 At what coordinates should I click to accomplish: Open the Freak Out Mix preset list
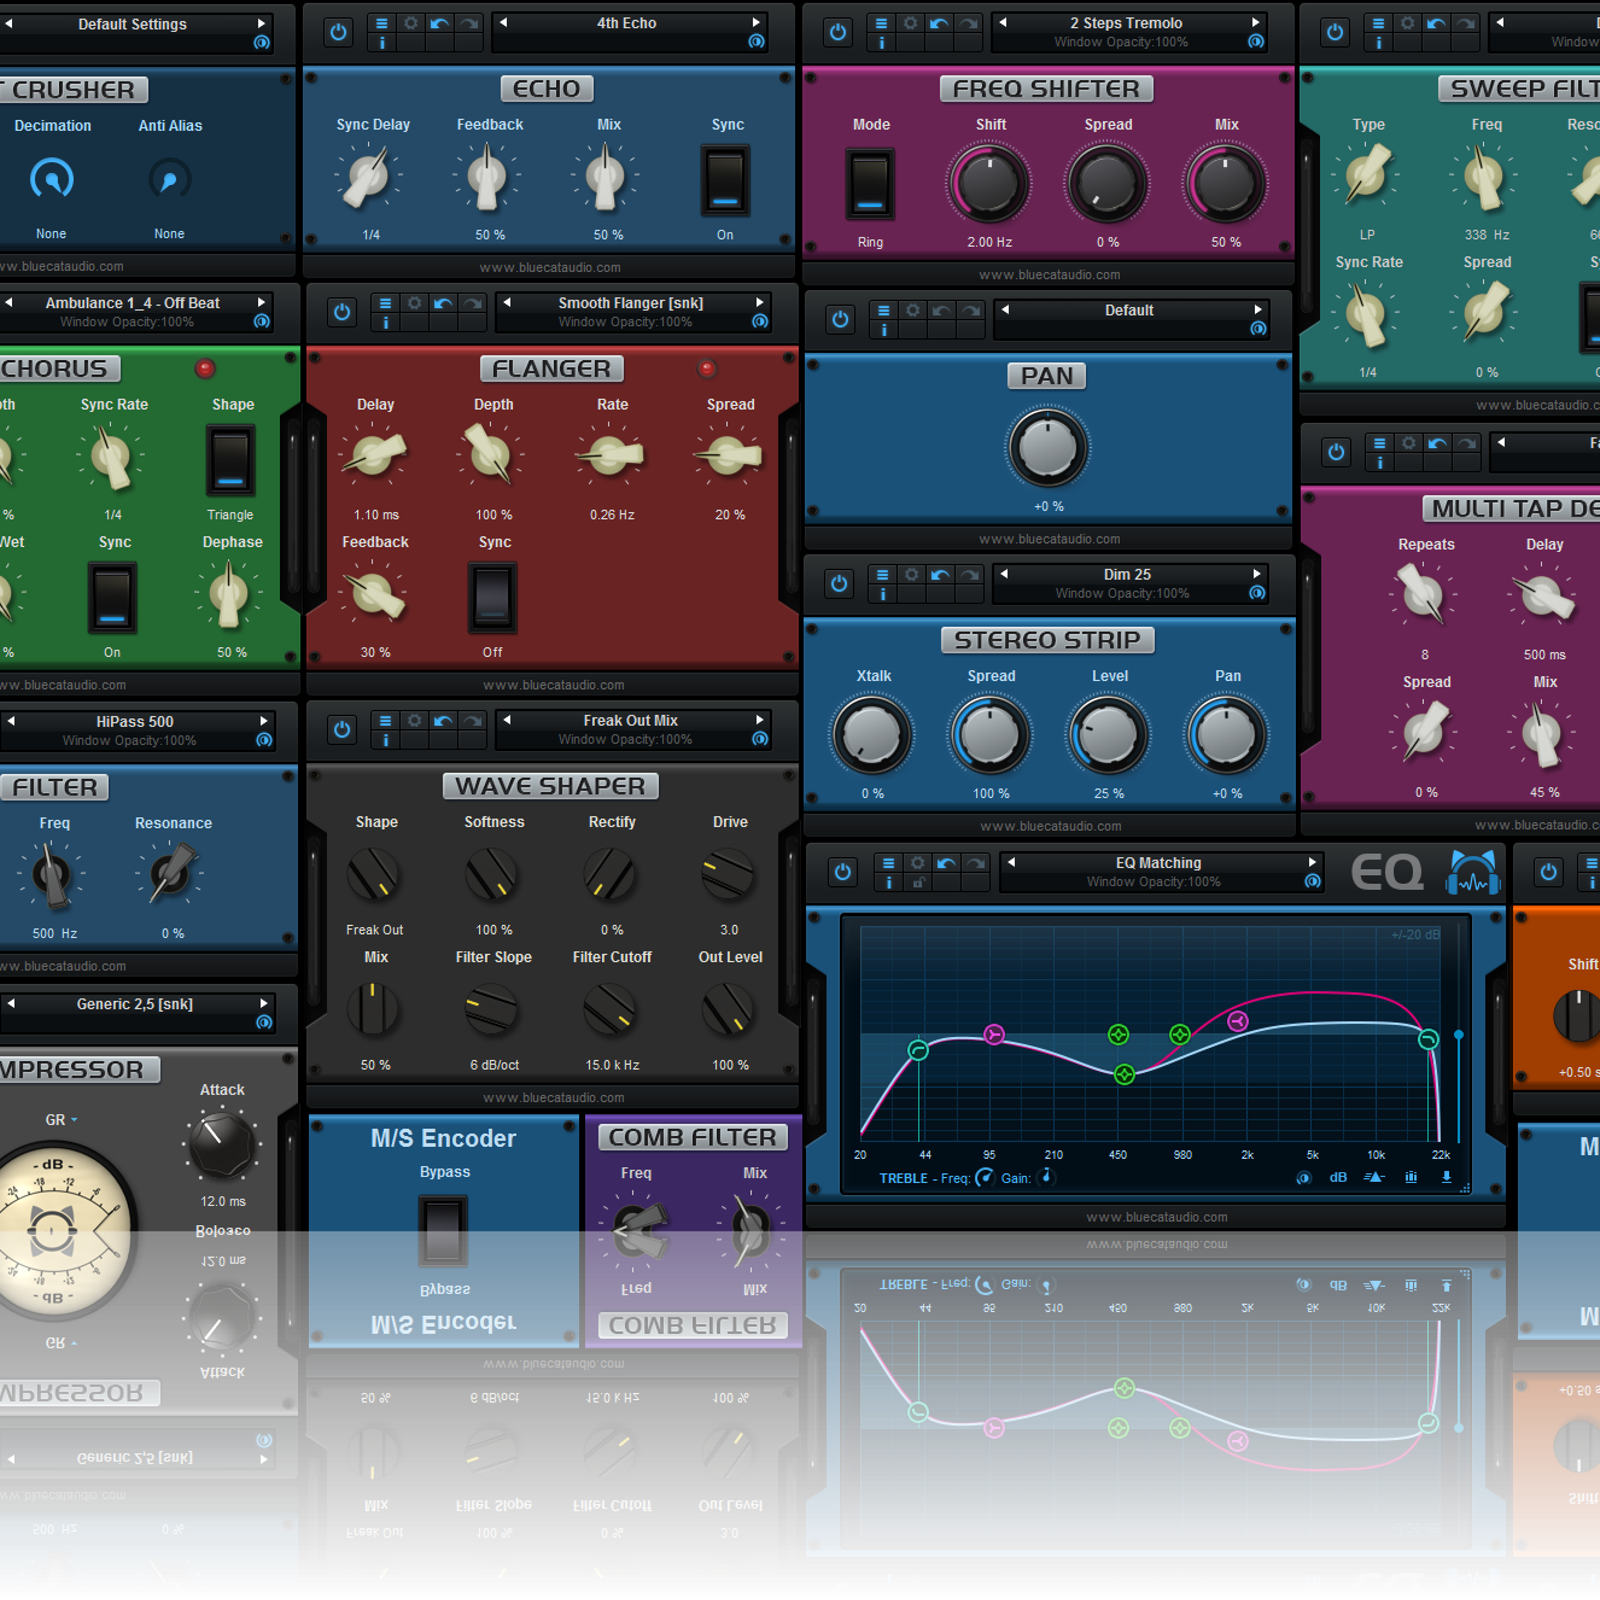pos(631,721)
